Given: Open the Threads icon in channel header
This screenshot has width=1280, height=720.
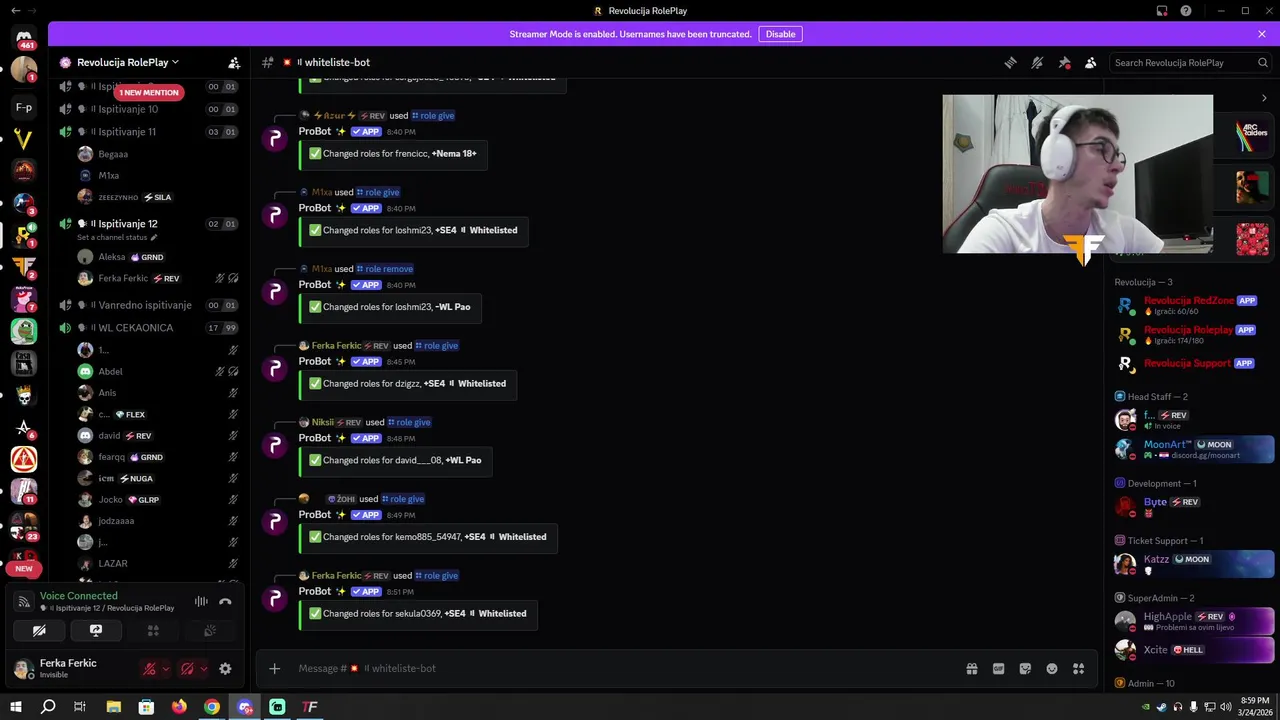Looking at the screenshot, I should click(x=1010, y=62).
